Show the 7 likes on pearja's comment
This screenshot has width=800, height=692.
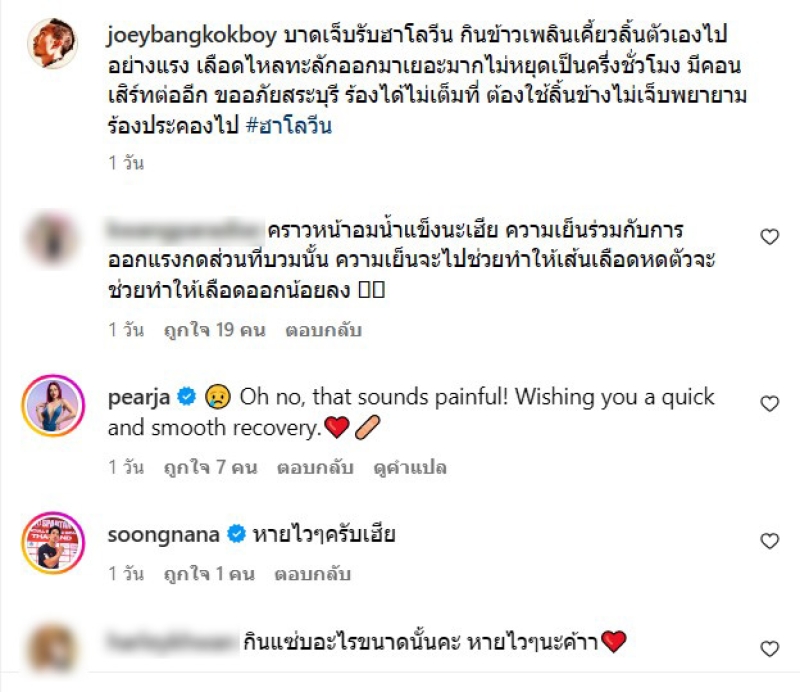pyautogui.click(x=211, y=467)
